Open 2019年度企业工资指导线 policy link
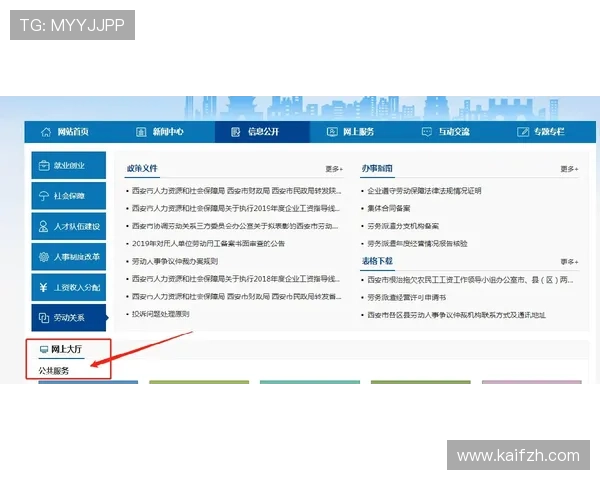The width and height of the screenshot is (600, 480). pyautogui.click(x=236, y=208)
